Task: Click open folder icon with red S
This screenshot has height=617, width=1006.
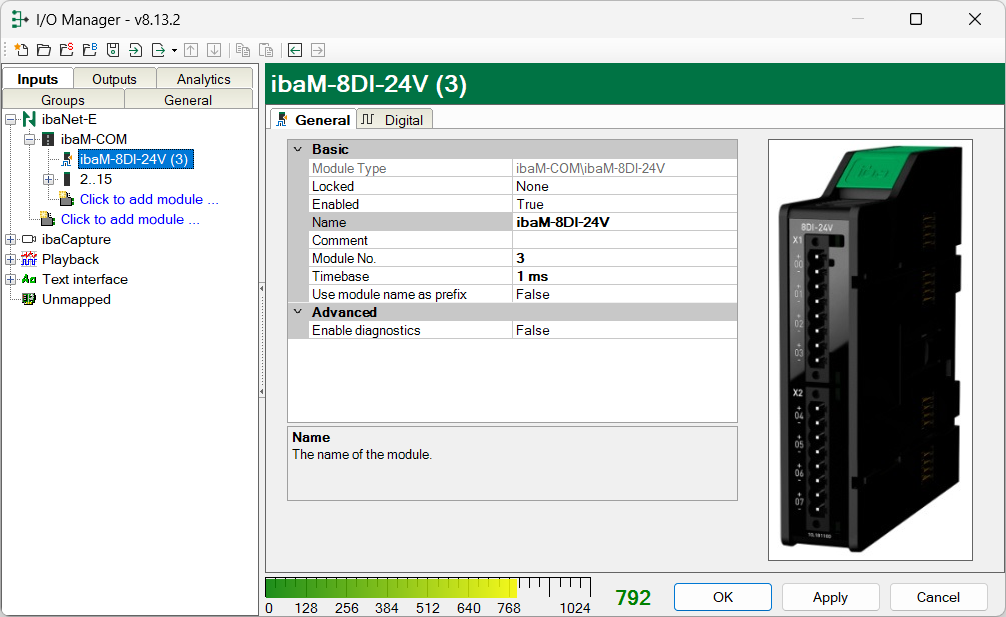Action: pos(67,50)
